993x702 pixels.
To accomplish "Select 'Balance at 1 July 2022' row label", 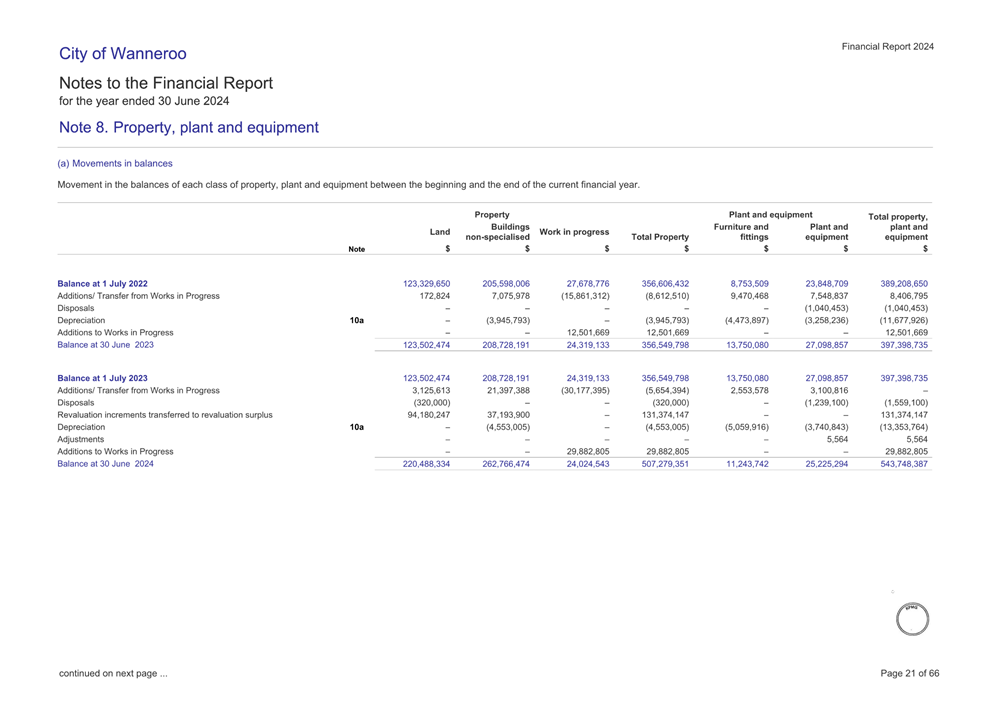I will (102, 283).
